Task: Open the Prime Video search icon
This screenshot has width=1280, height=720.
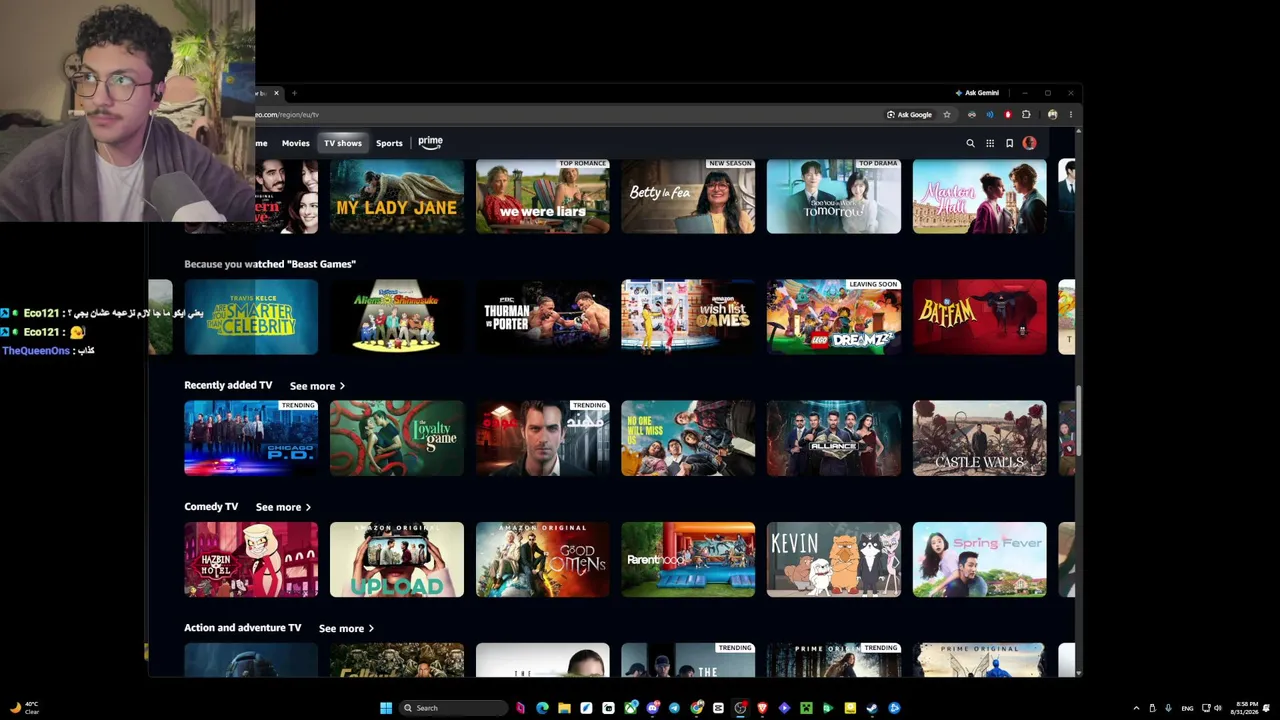Action: [x=970, y=143]
